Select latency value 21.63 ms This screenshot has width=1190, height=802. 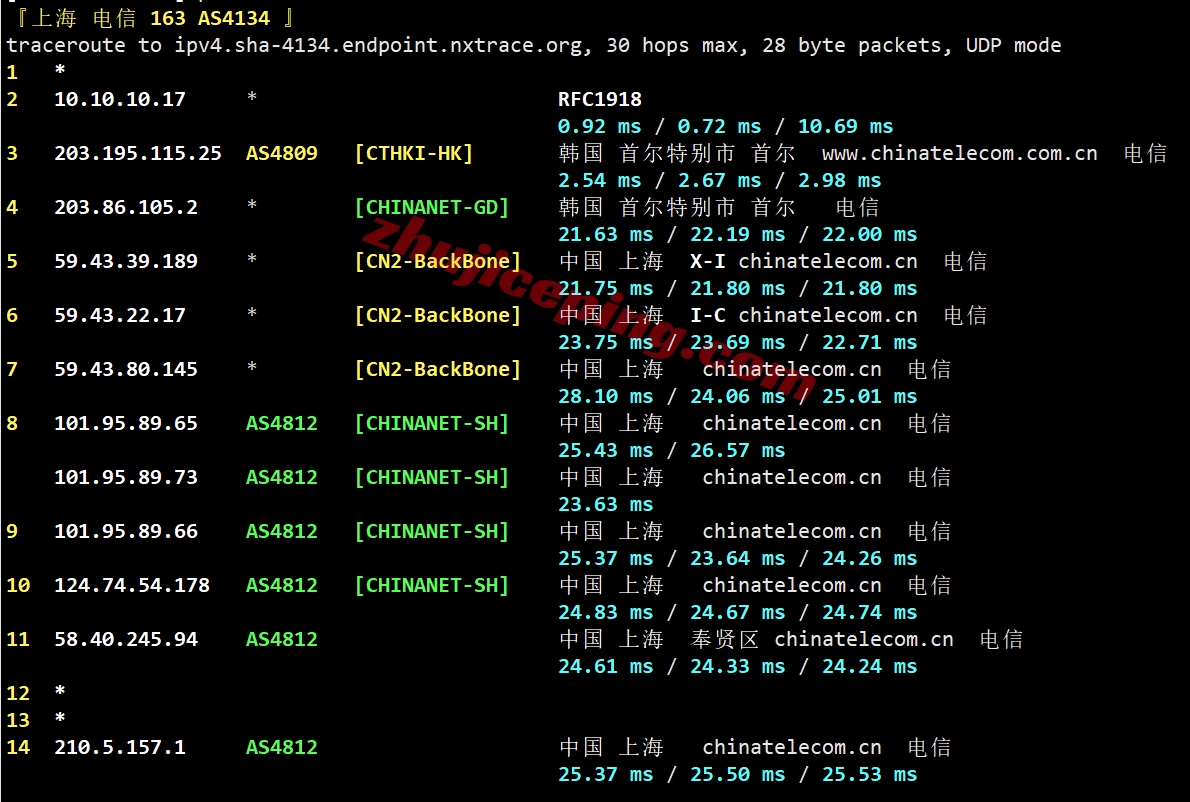[606, 234]
